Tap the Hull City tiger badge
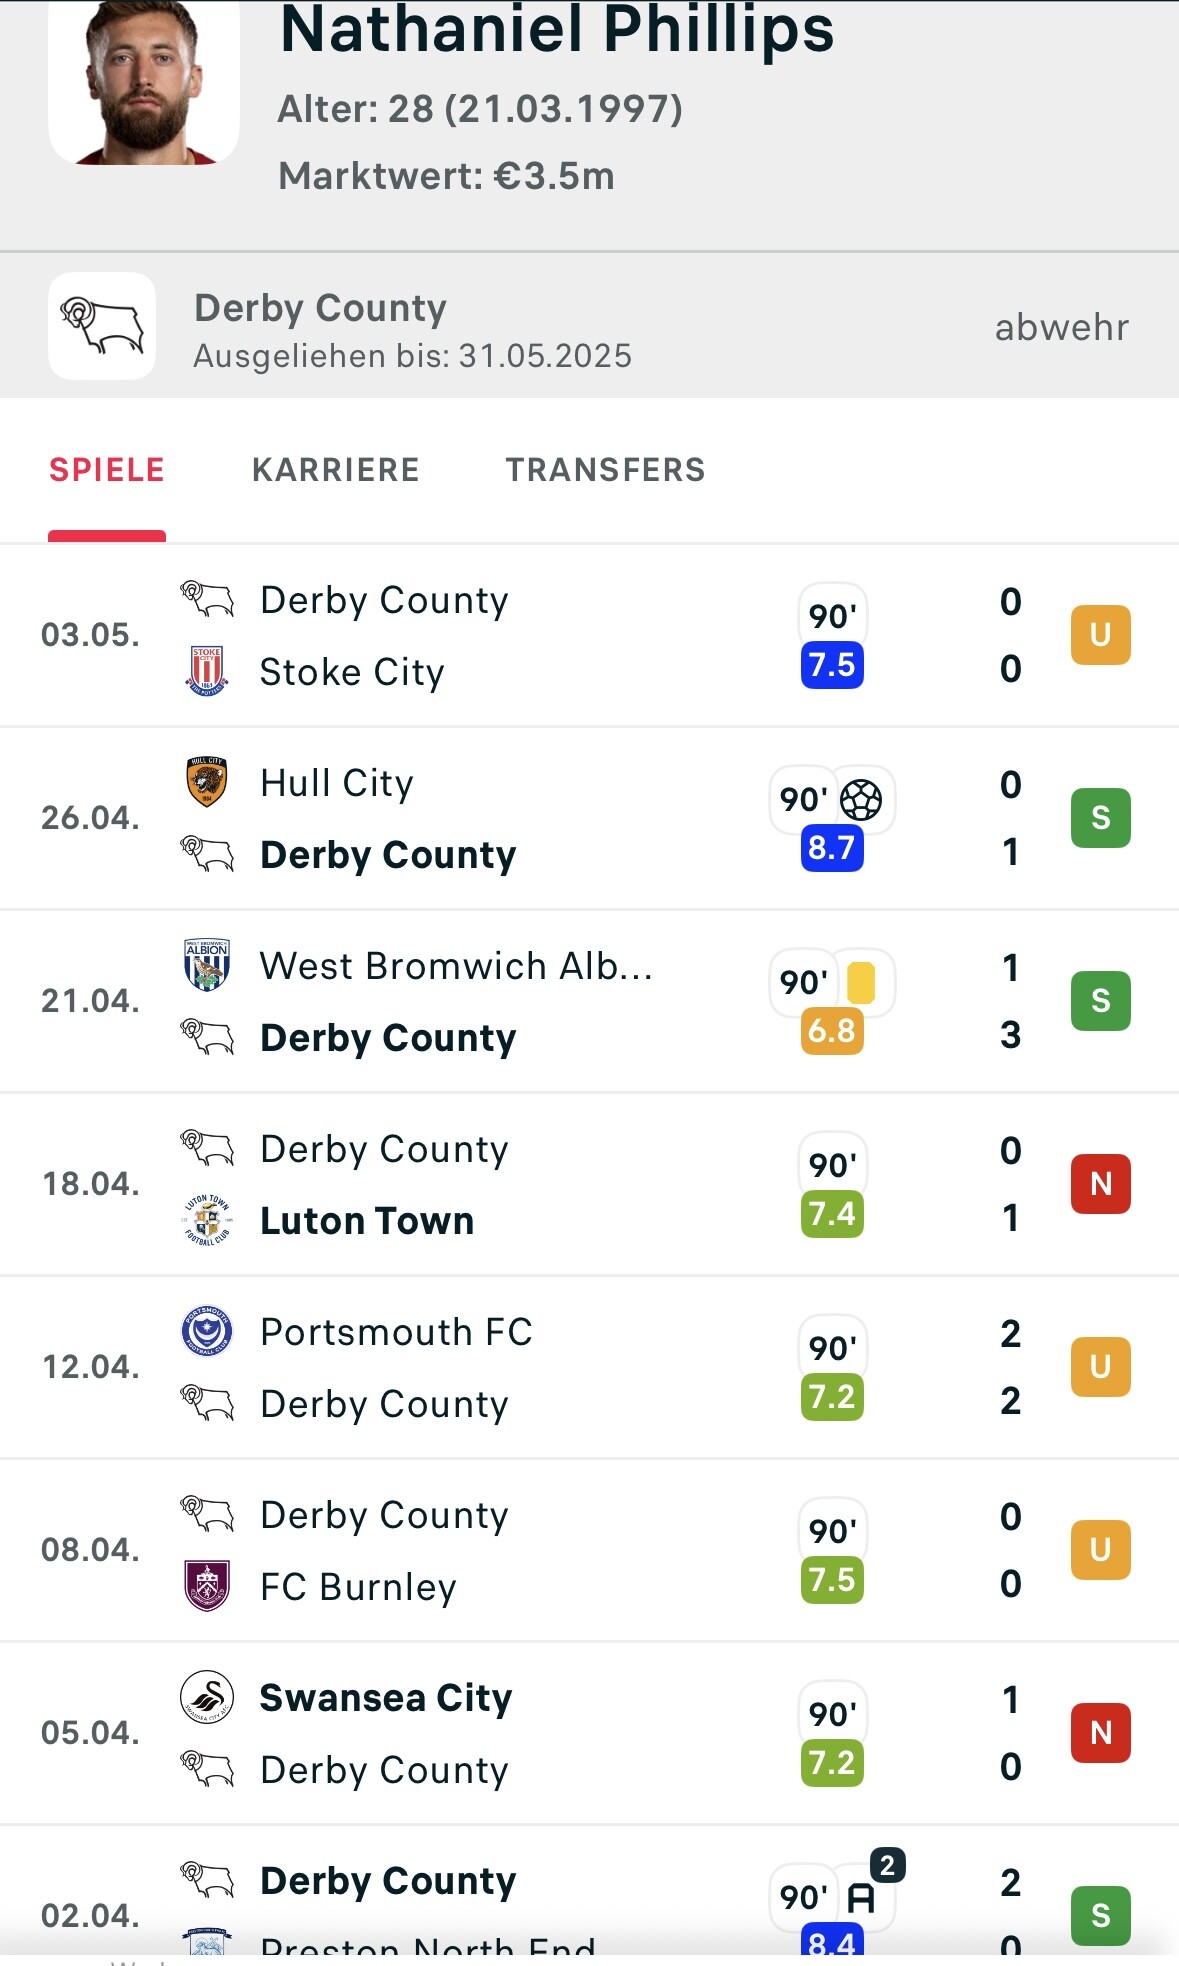 pos(207,782)
